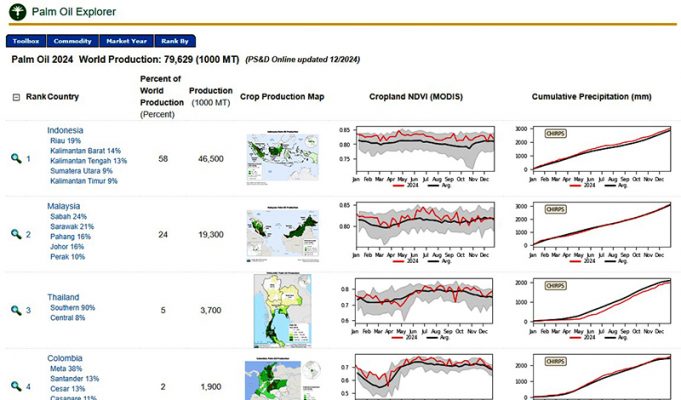Click the Palm Oil Explorer logo icon
Image resolution: width=681 pixels, height=400 pixels.
(15, 12)
